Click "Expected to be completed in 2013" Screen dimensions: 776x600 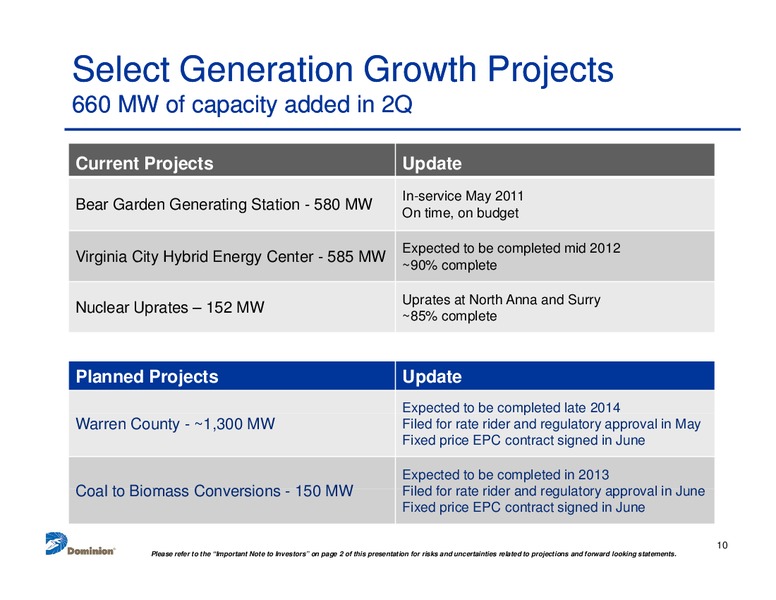tap(505, 475)
